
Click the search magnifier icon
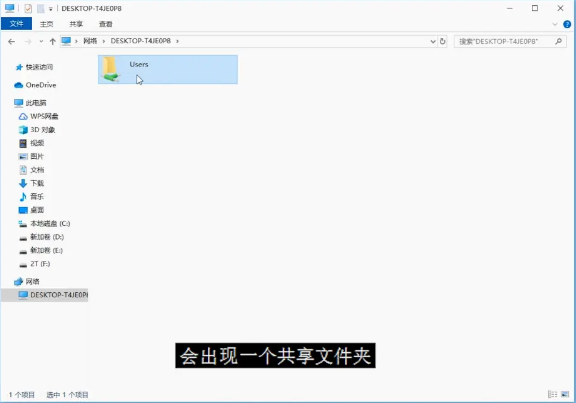pos(559,42)
